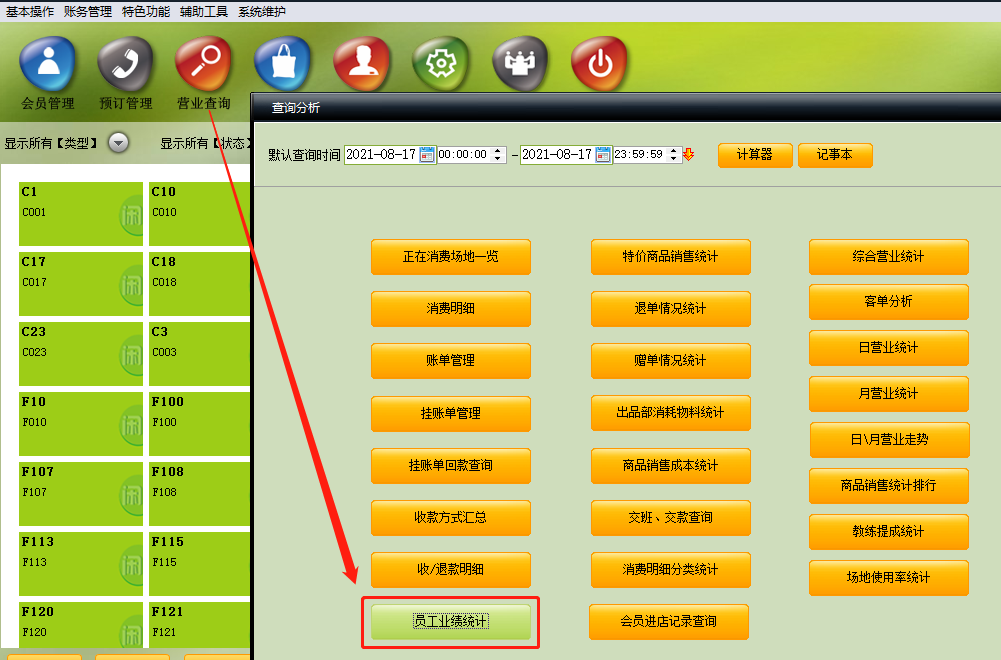Select venue tile F113
Image resolution: width=1001 pixels, height=660 pixels.
coord(81,564)
